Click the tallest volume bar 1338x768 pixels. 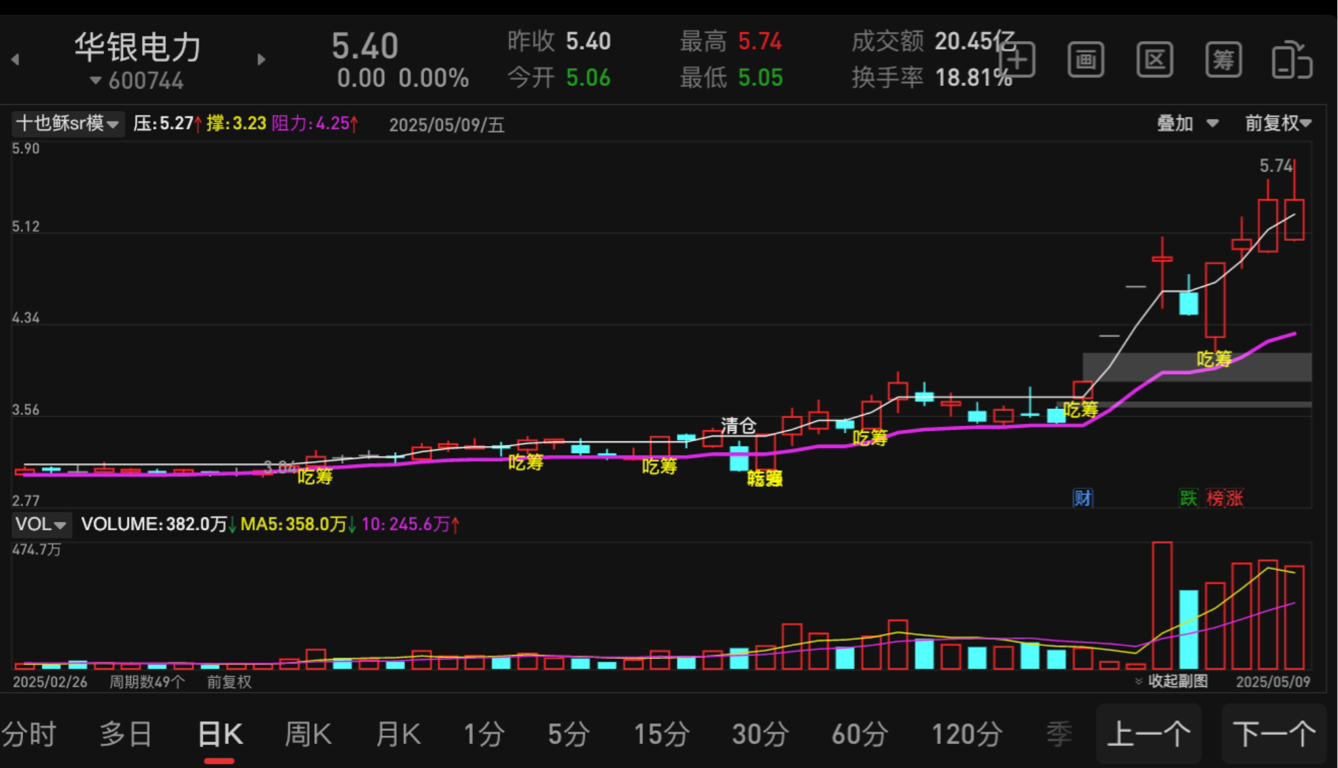click(x=1162, y=605)
